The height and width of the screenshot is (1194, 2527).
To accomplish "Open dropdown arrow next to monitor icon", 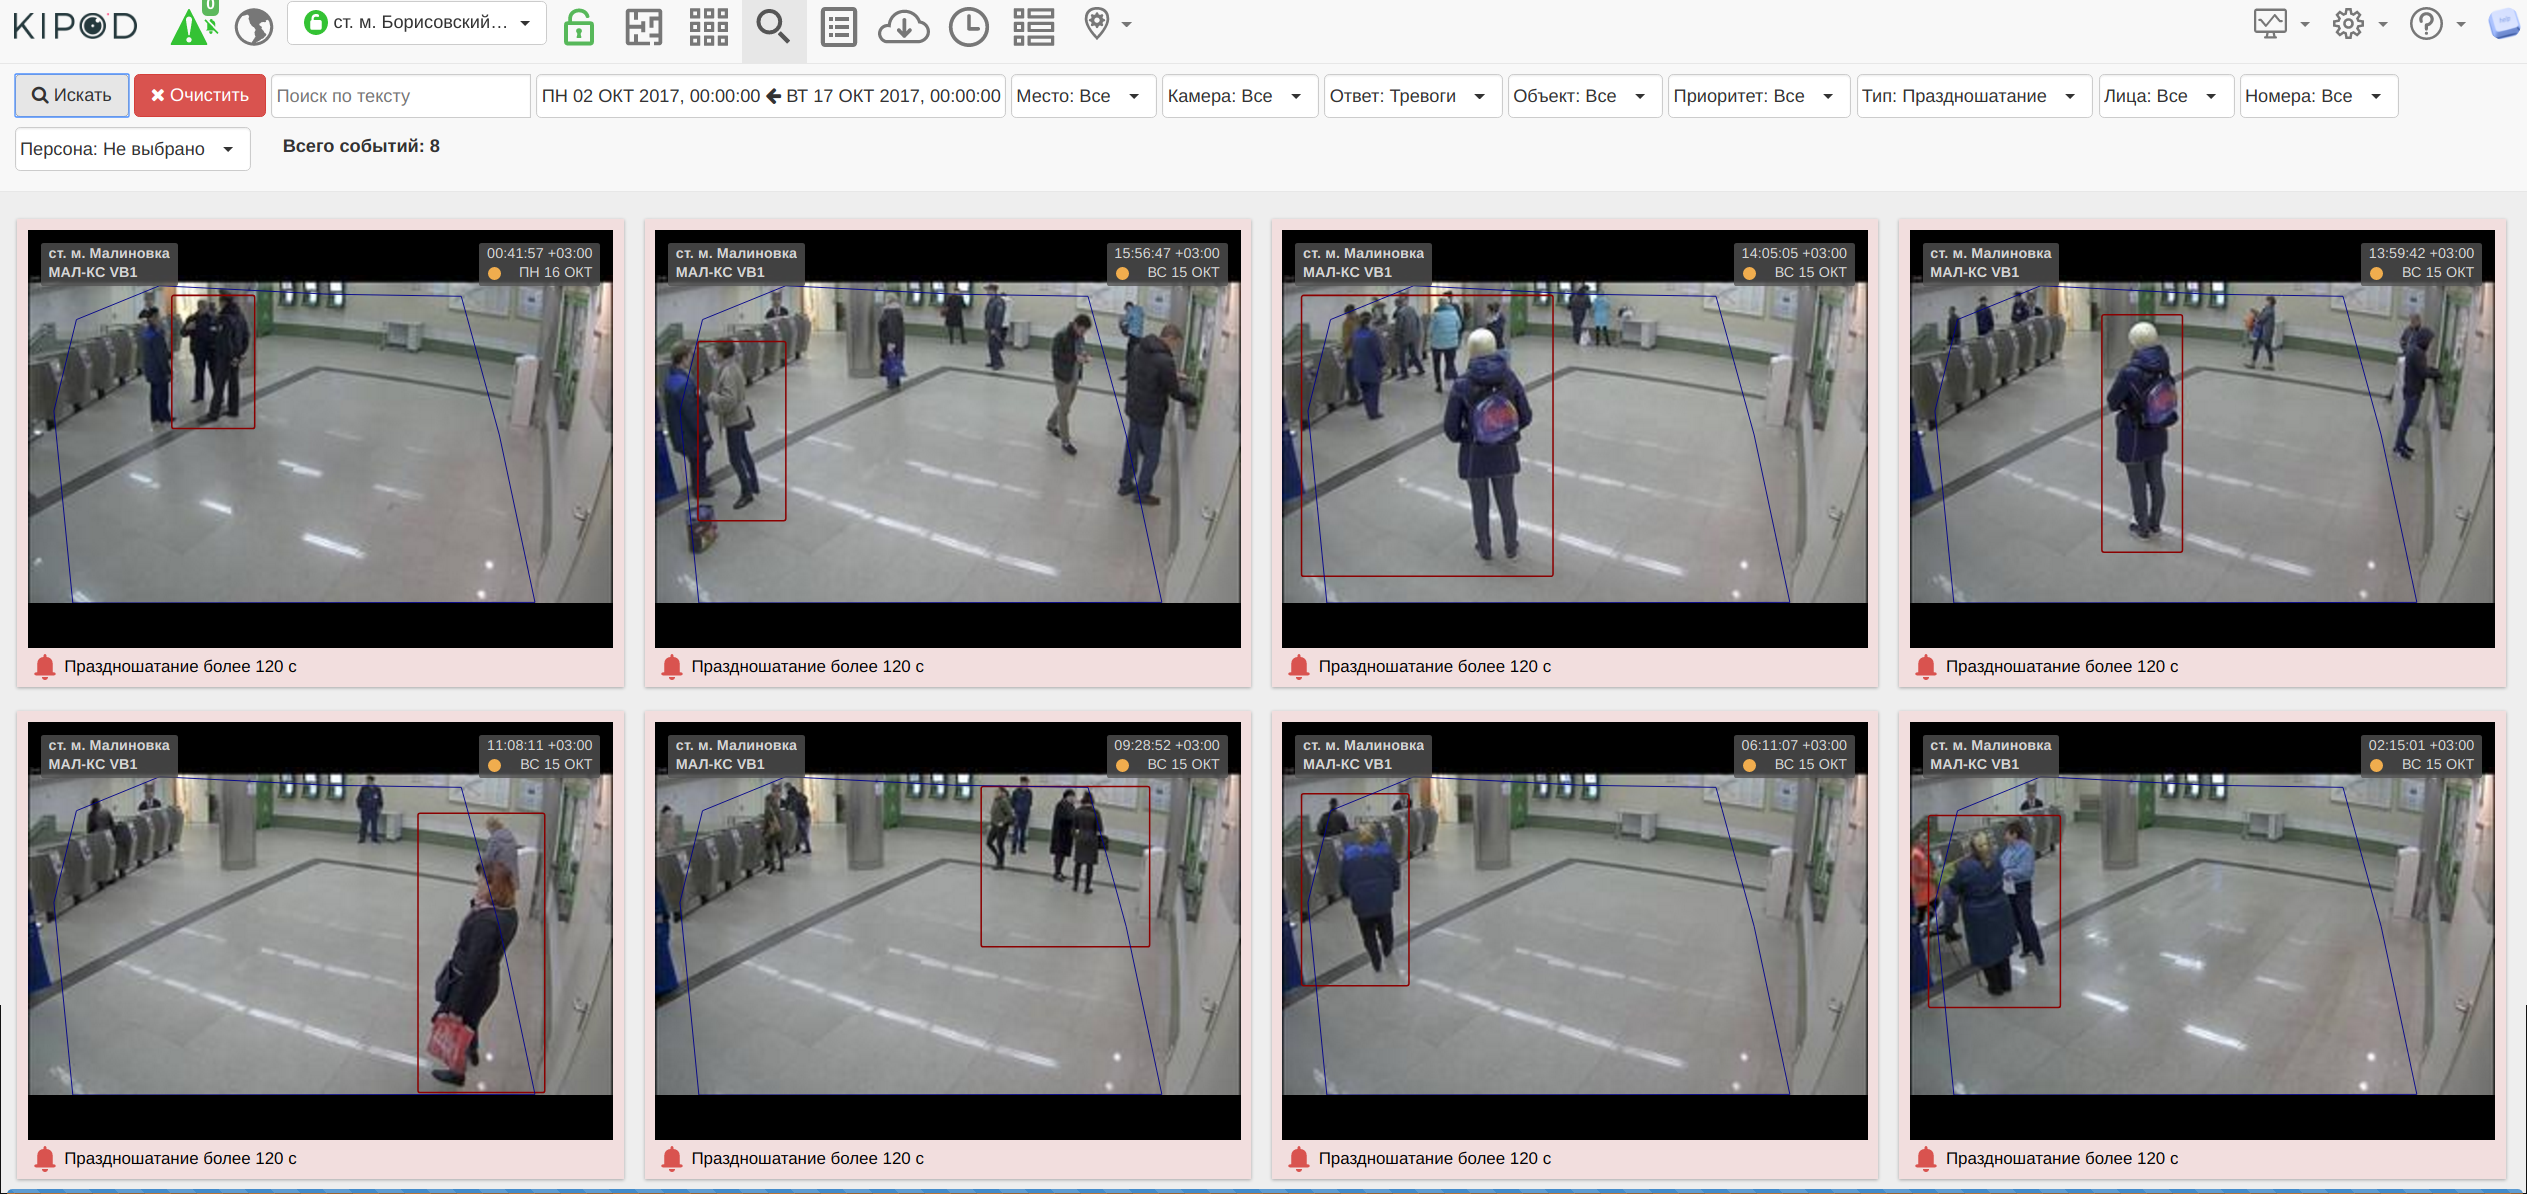I will point(2305,24).
